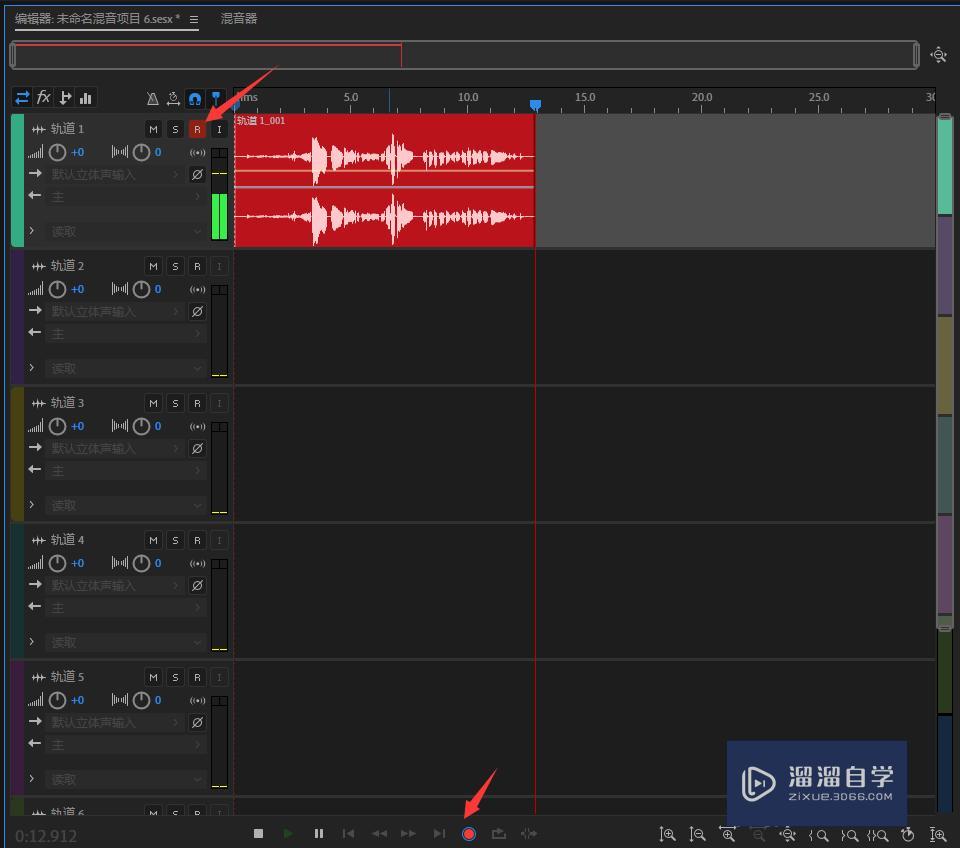Viewport: 960px width, 848px height.
Task: Switch to the 混音器 tab
Action: click(239, 19)
